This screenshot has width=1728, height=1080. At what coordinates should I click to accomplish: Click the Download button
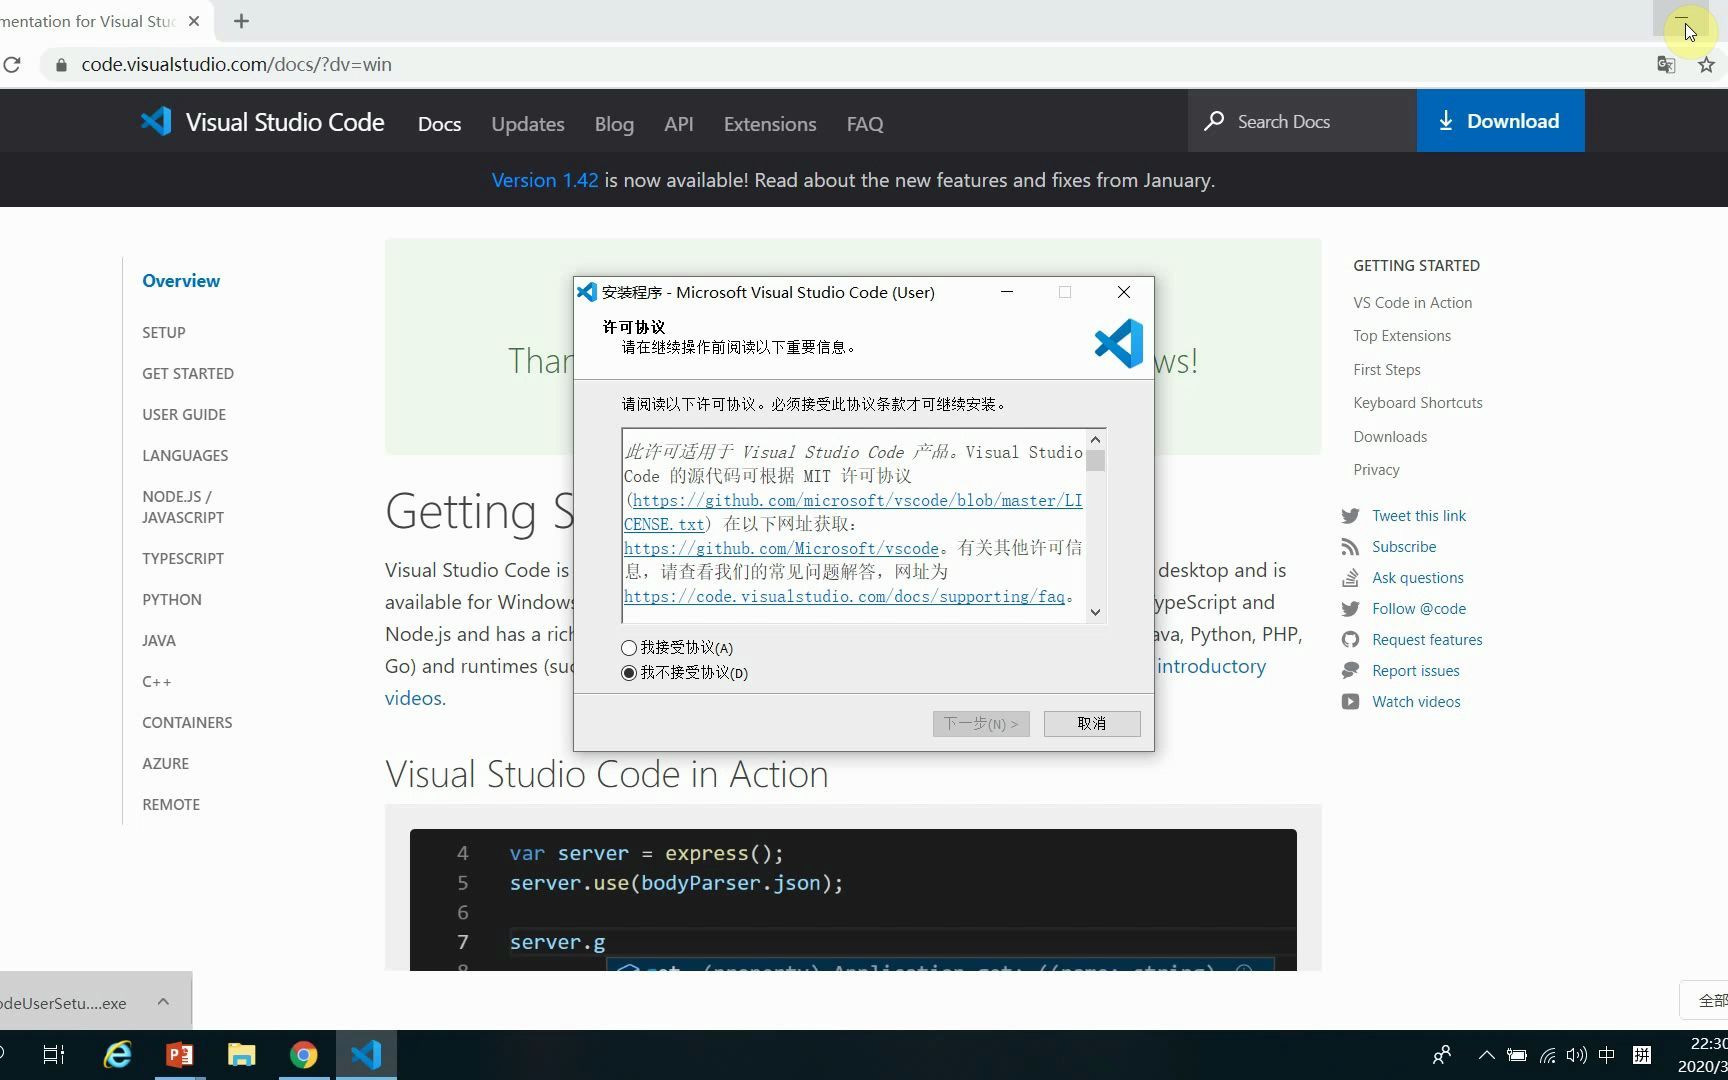(1500, 120)
